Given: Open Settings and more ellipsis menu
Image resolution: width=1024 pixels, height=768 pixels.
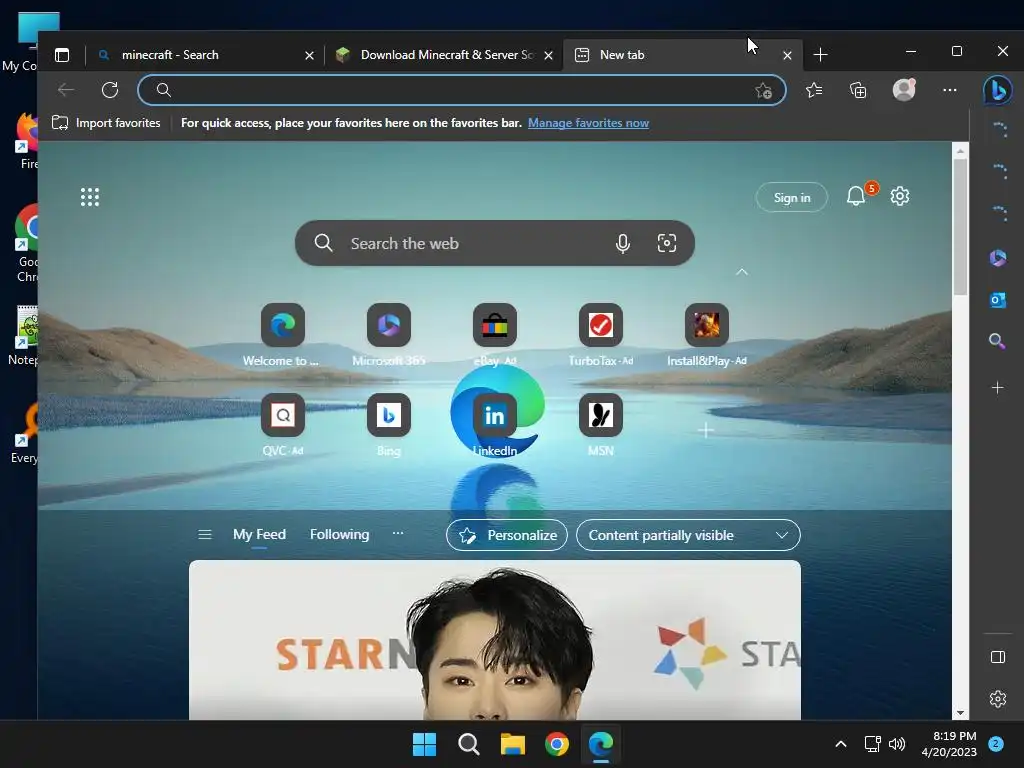Looking at the screenshot, I should (x=950, y=90).
